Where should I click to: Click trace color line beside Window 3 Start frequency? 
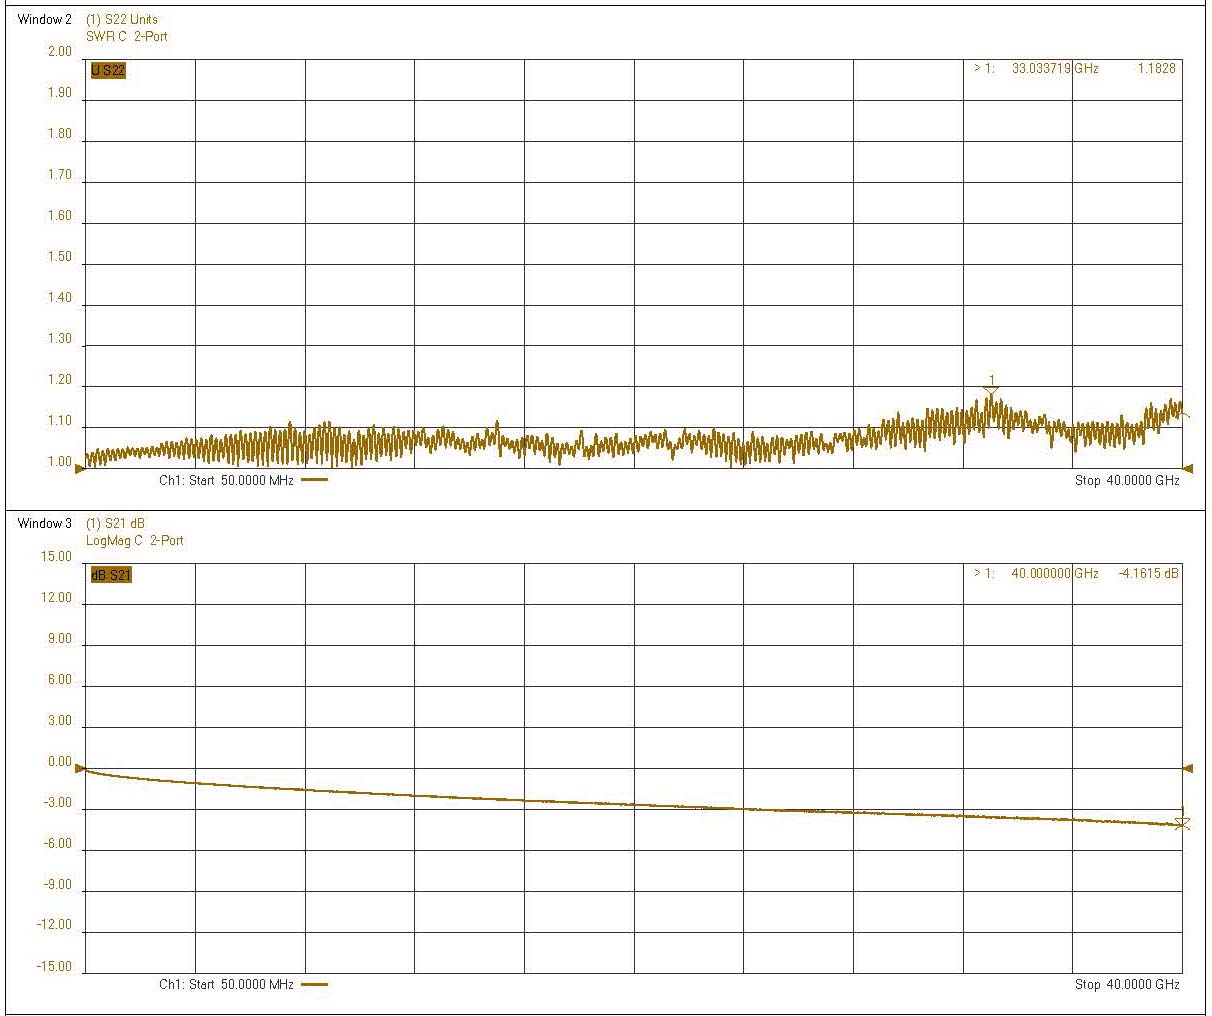point(314,984)
